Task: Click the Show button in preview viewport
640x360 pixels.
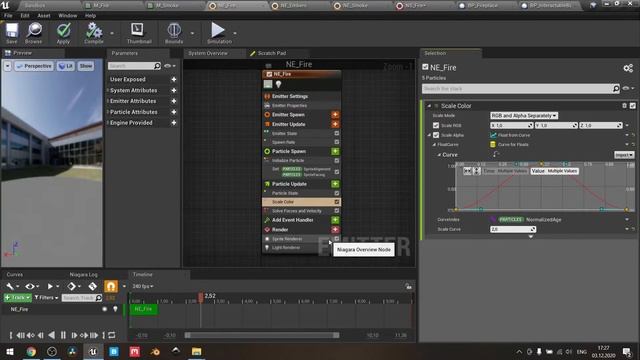Action: (86, 66)
